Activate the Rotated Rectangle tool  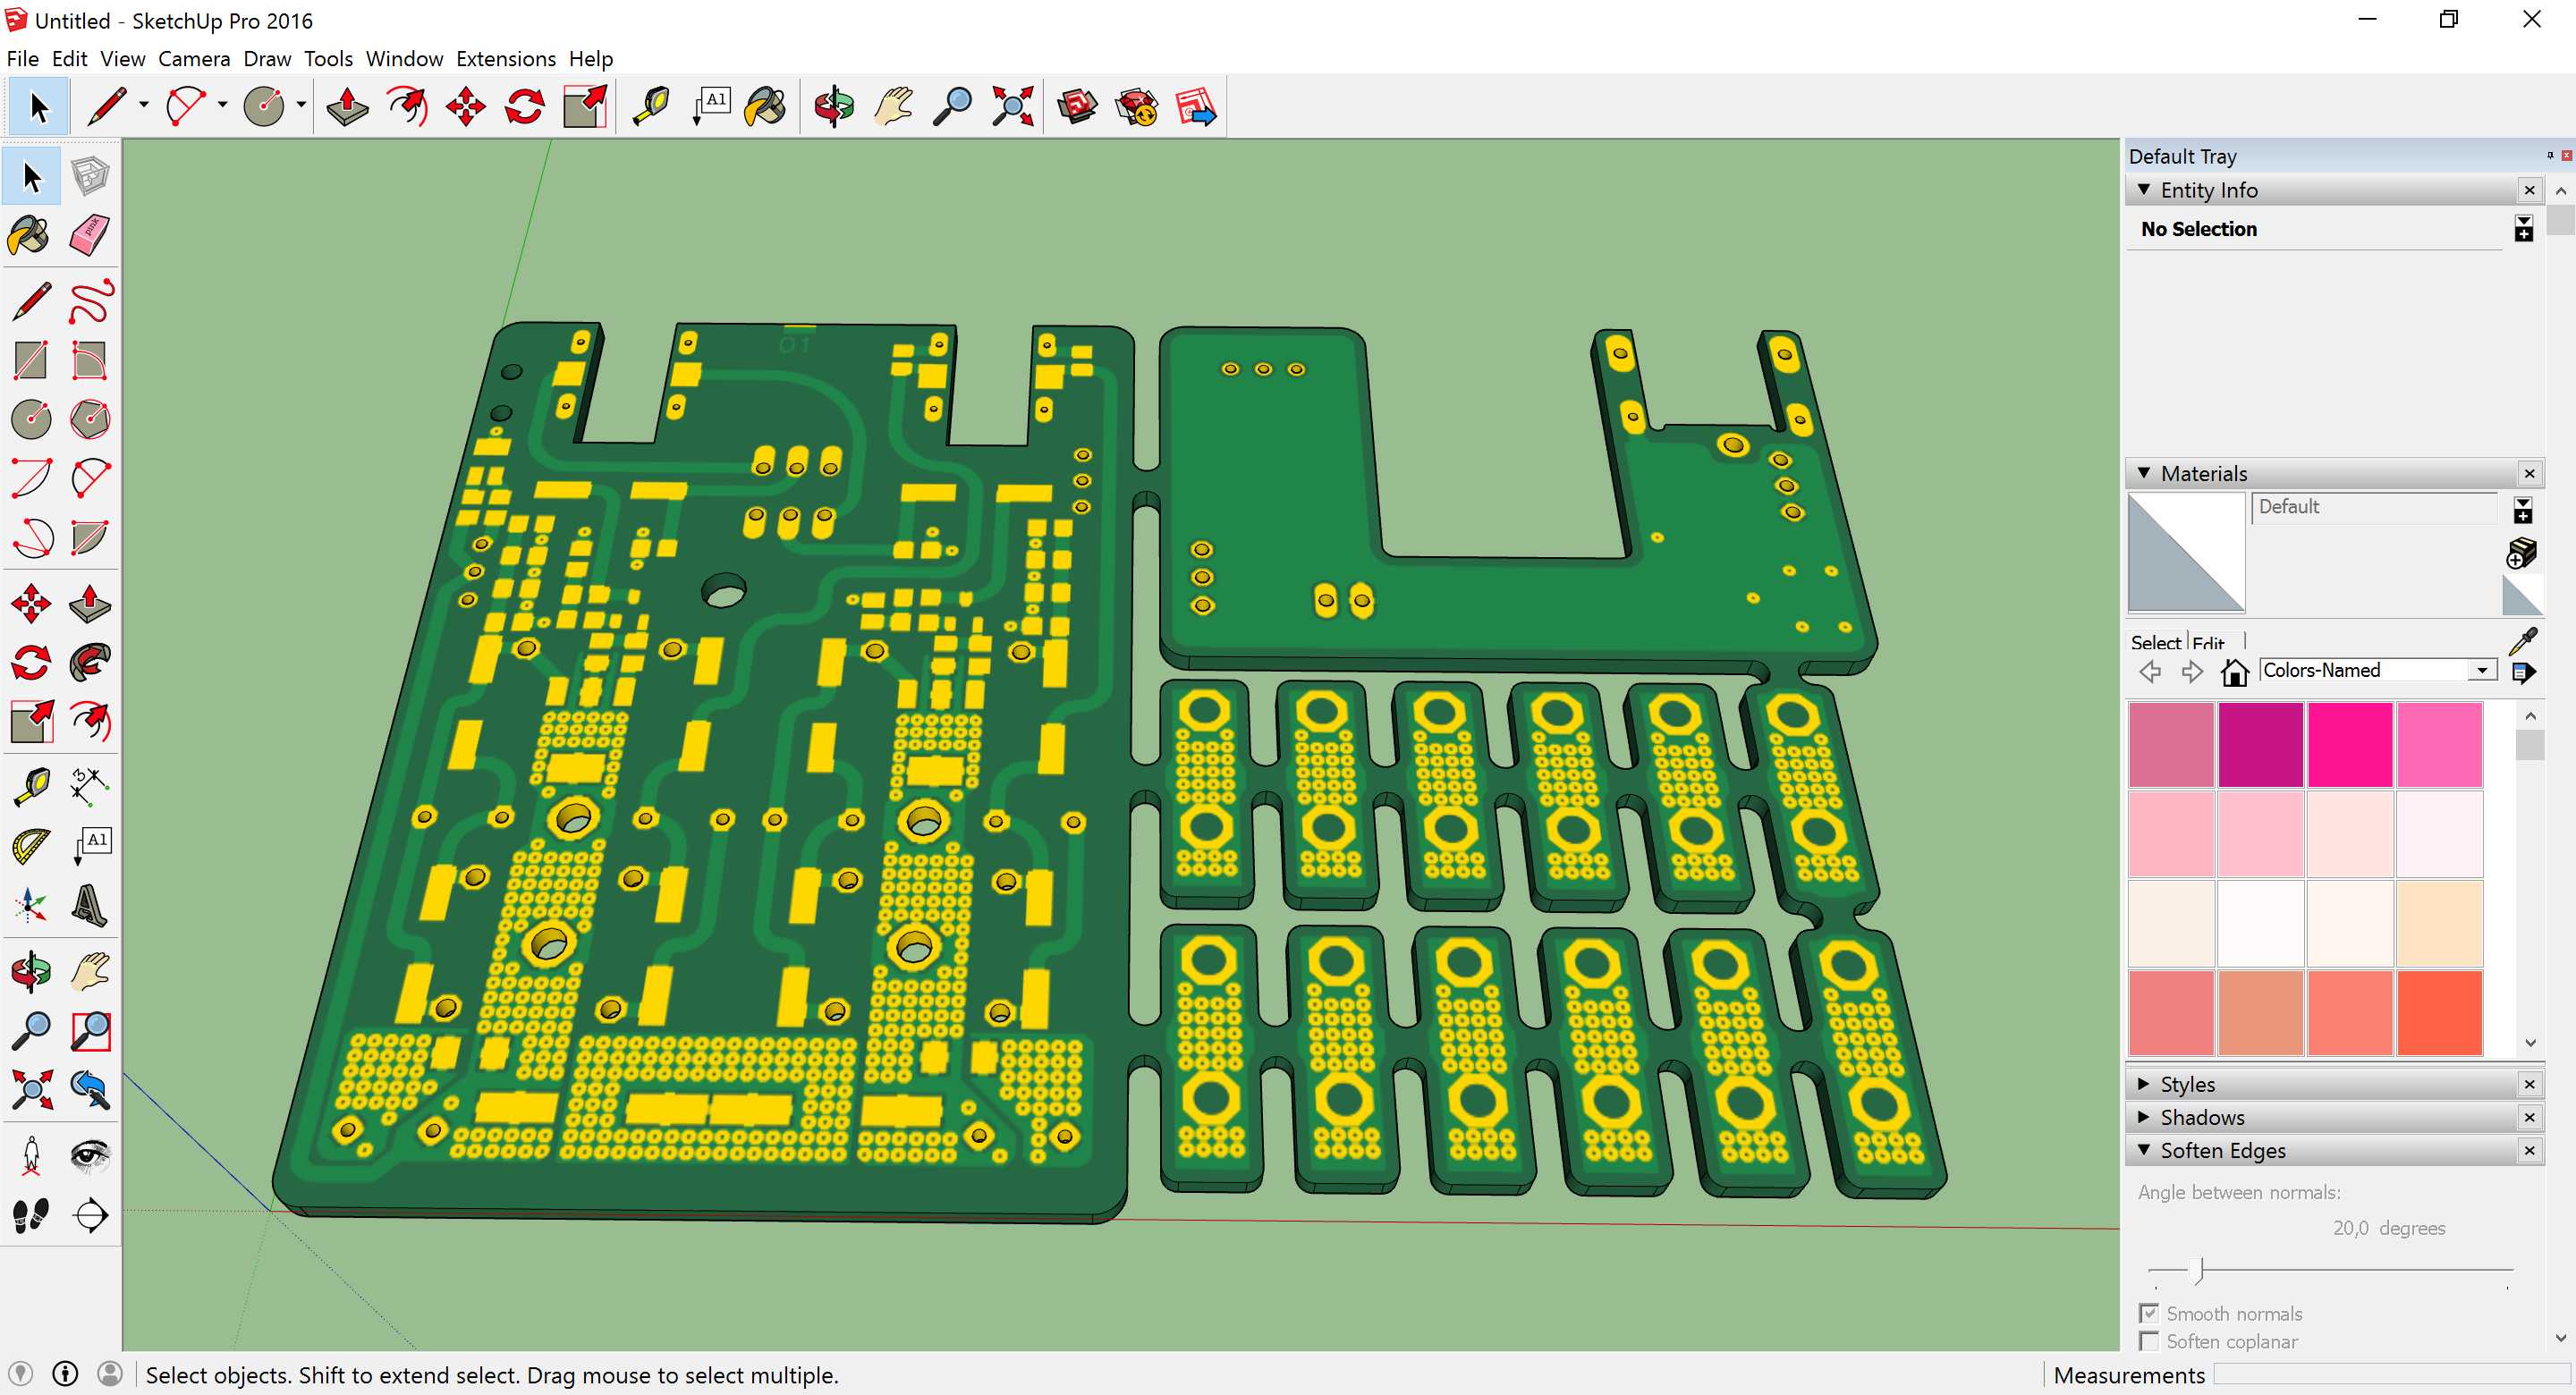click(90, 361)
